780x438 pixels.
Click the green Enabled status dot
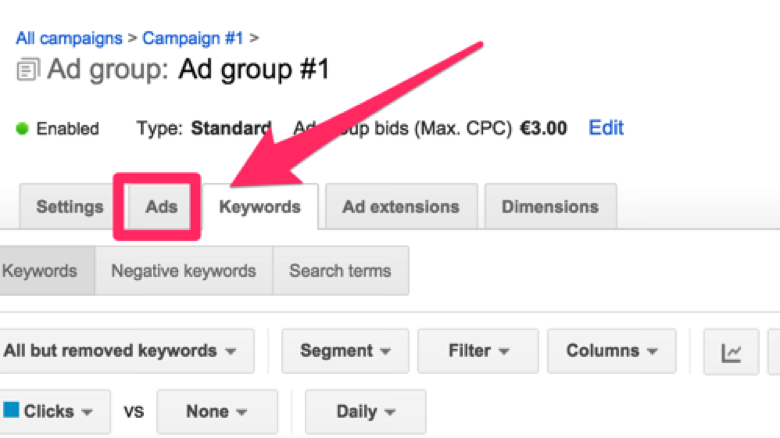tap(23, 129)
